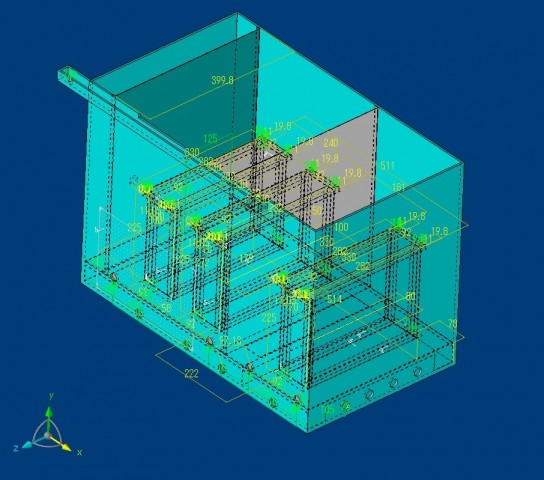Click the 100 dimension label
544x480 pixels.
(341, 228)
